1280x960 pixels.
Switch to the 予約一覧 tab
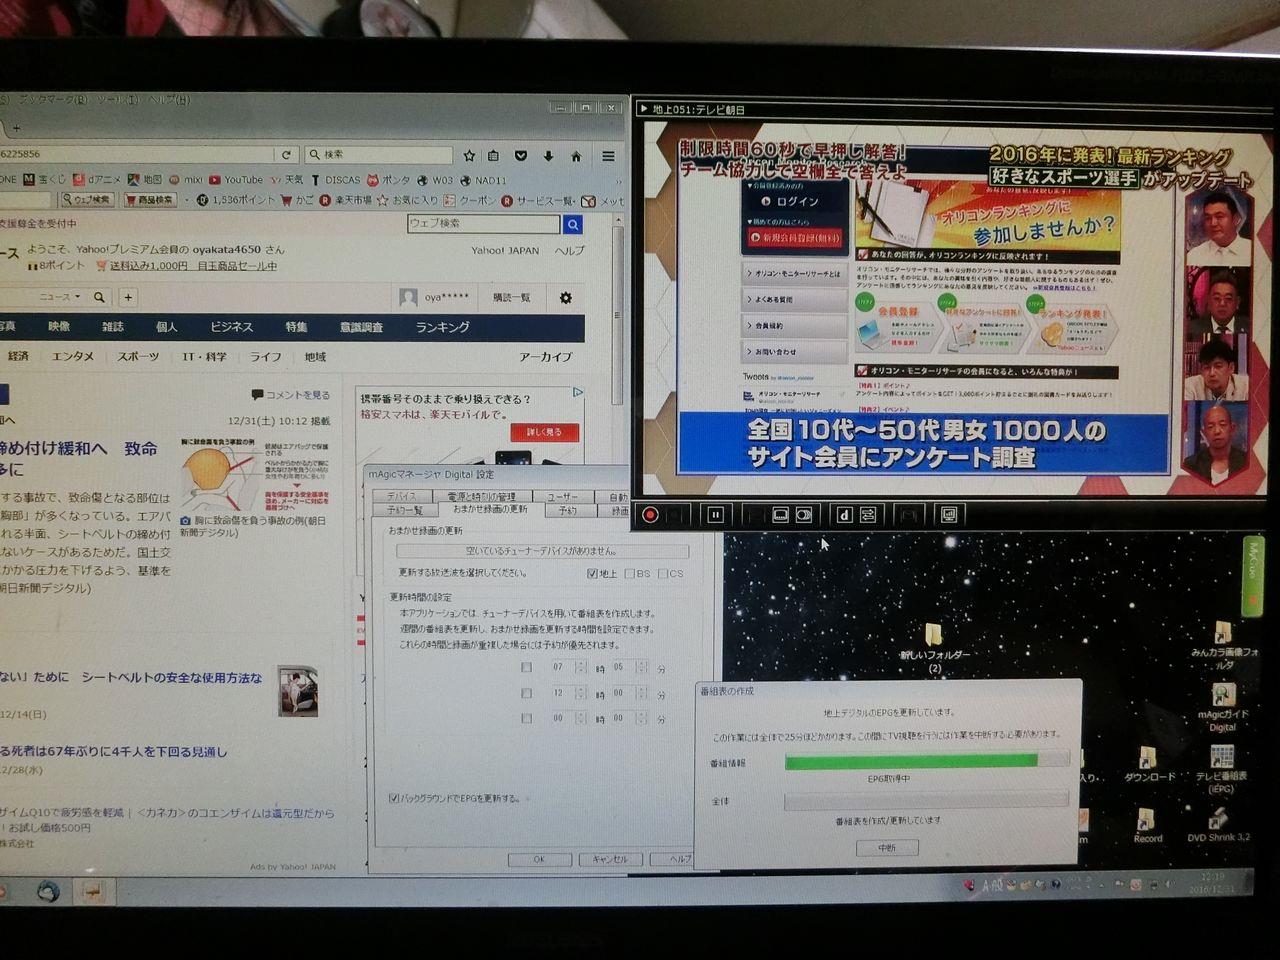(x=404, y=510)
